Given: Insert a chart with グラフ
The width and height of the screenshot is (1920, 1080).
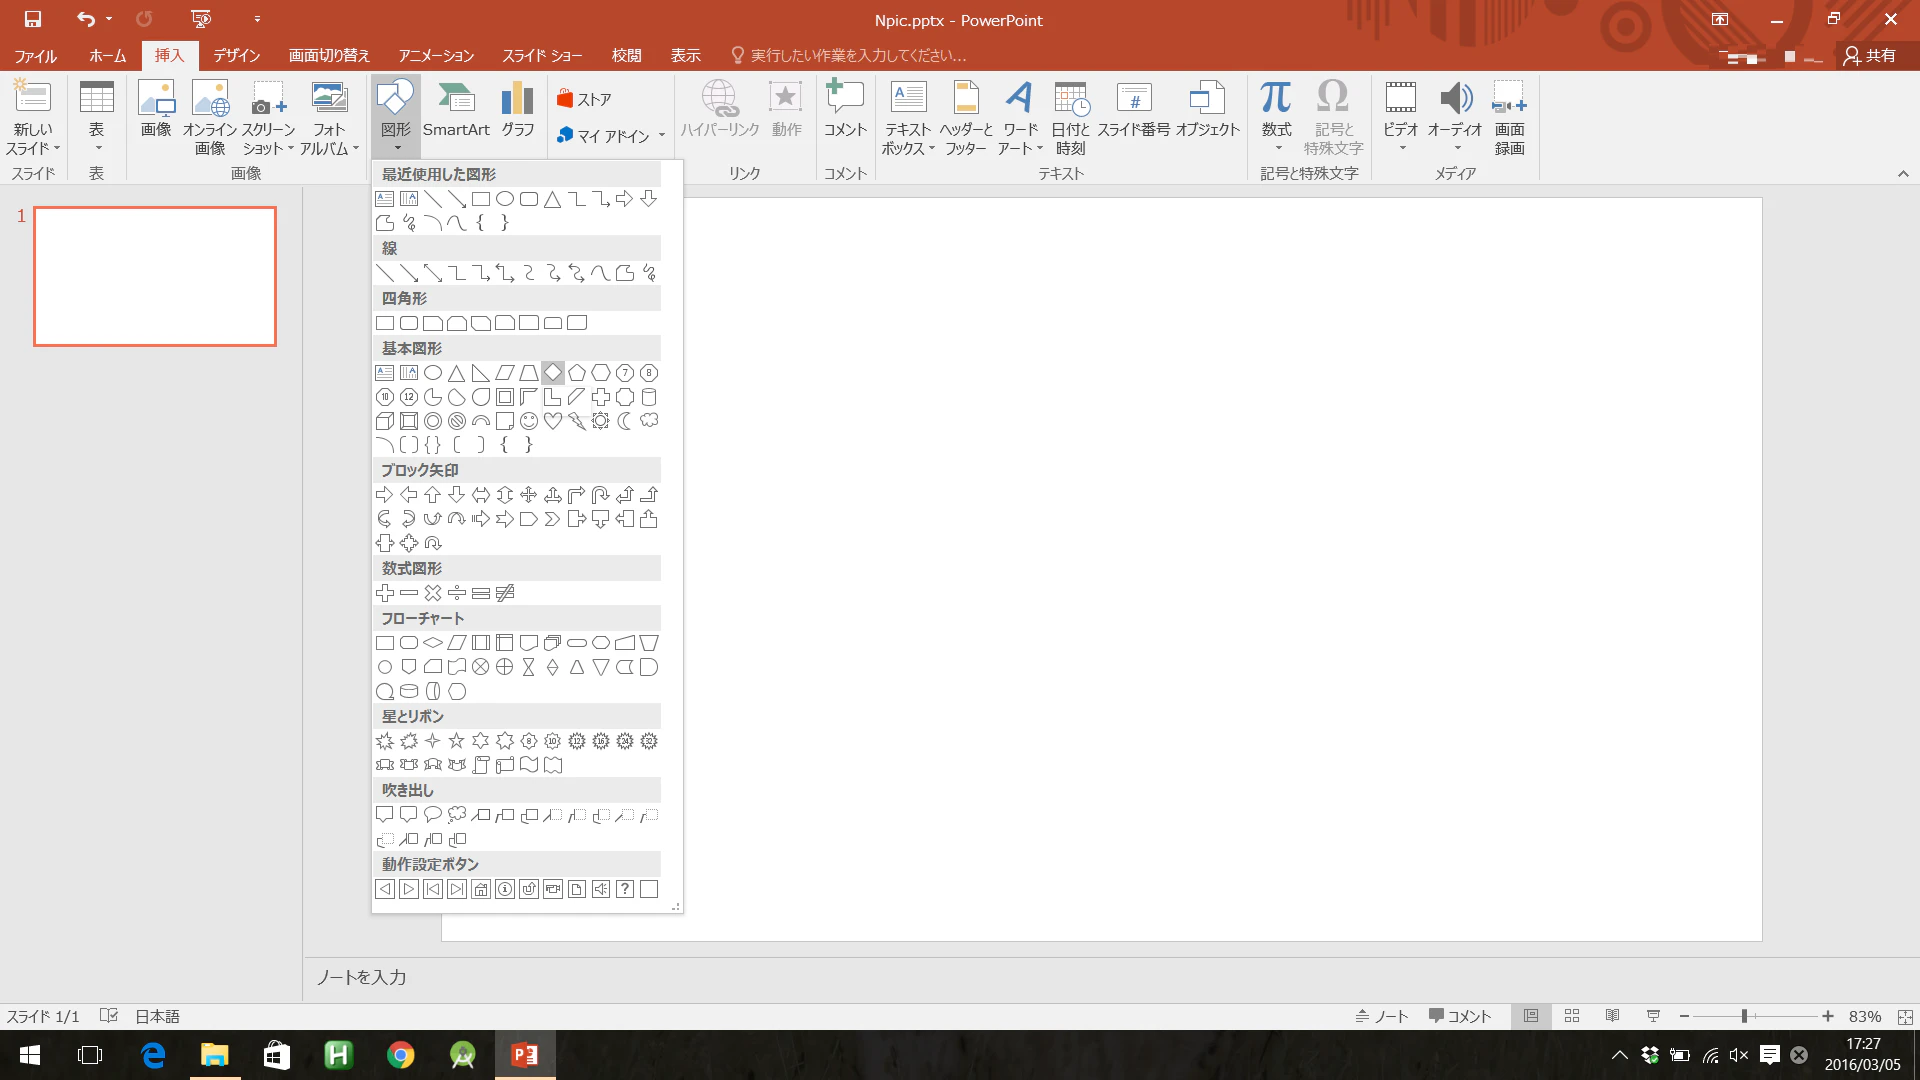Looking at the screenshot, I should tap(518, 110).
